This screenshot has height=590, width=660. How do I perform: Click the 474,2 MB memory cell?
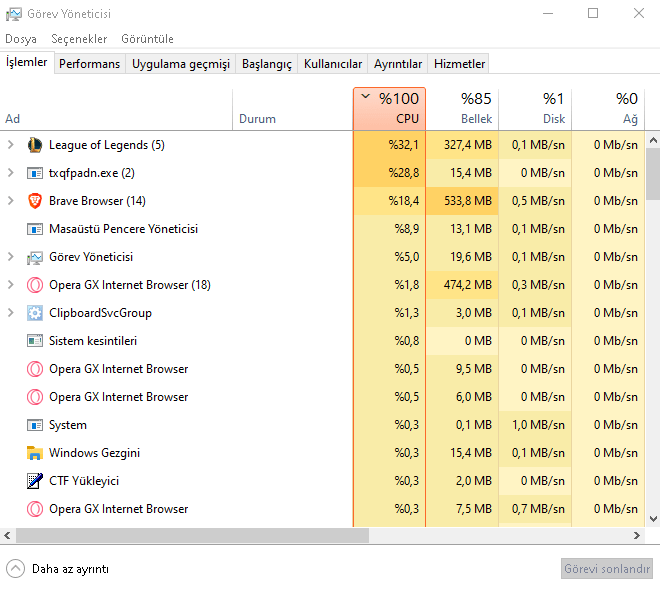pyautogui.click(x=462, y=285)
